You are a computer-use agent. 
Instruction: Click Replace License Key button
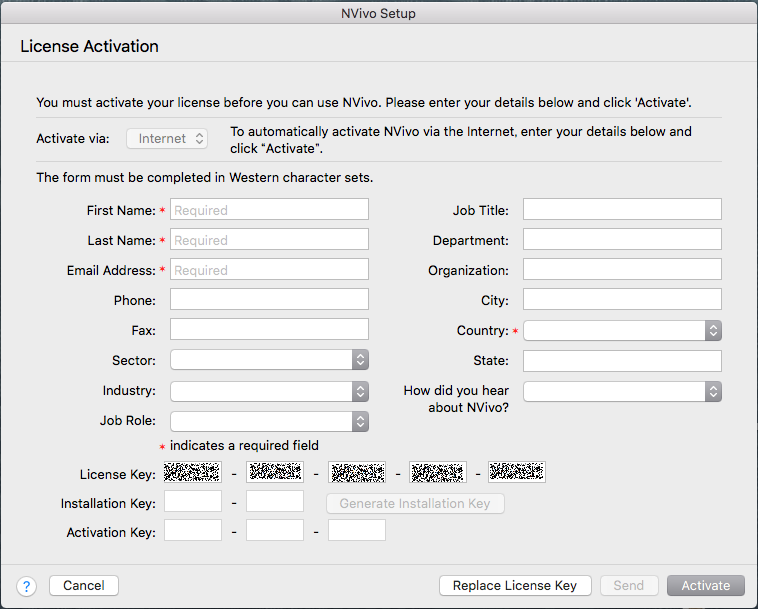515,585
